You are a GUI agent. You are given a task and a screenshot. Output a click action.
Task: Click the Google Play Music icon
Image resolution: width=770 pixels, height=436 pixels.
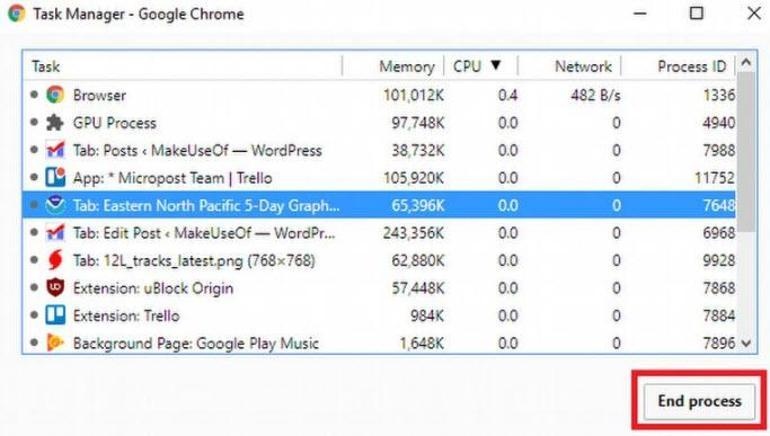tap(55, 343)
